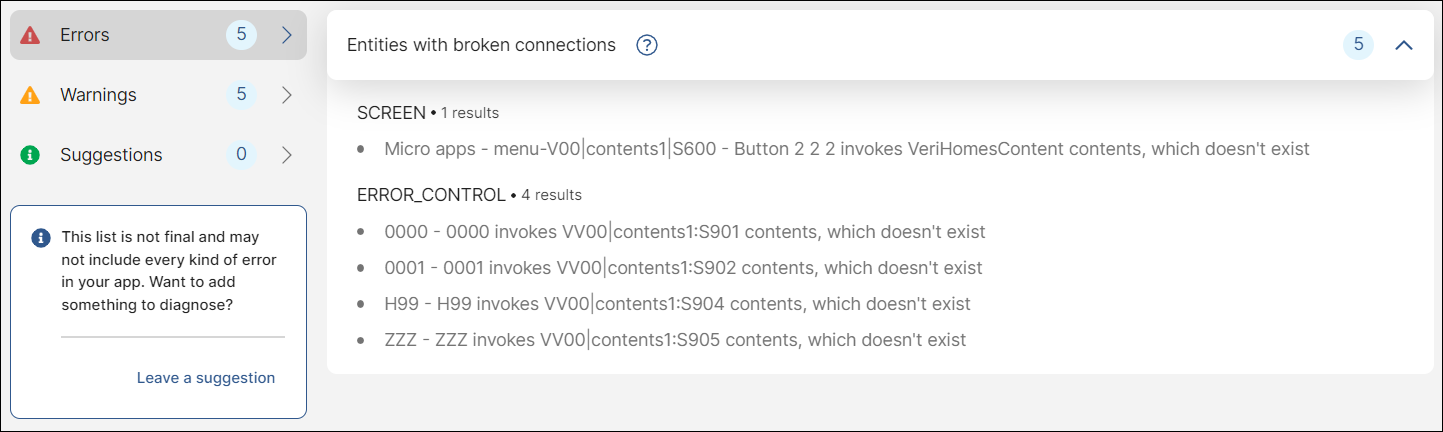Click the broken connections count badge
The height and width of the screenshot is (432, 1443).
click(1358, 45)
